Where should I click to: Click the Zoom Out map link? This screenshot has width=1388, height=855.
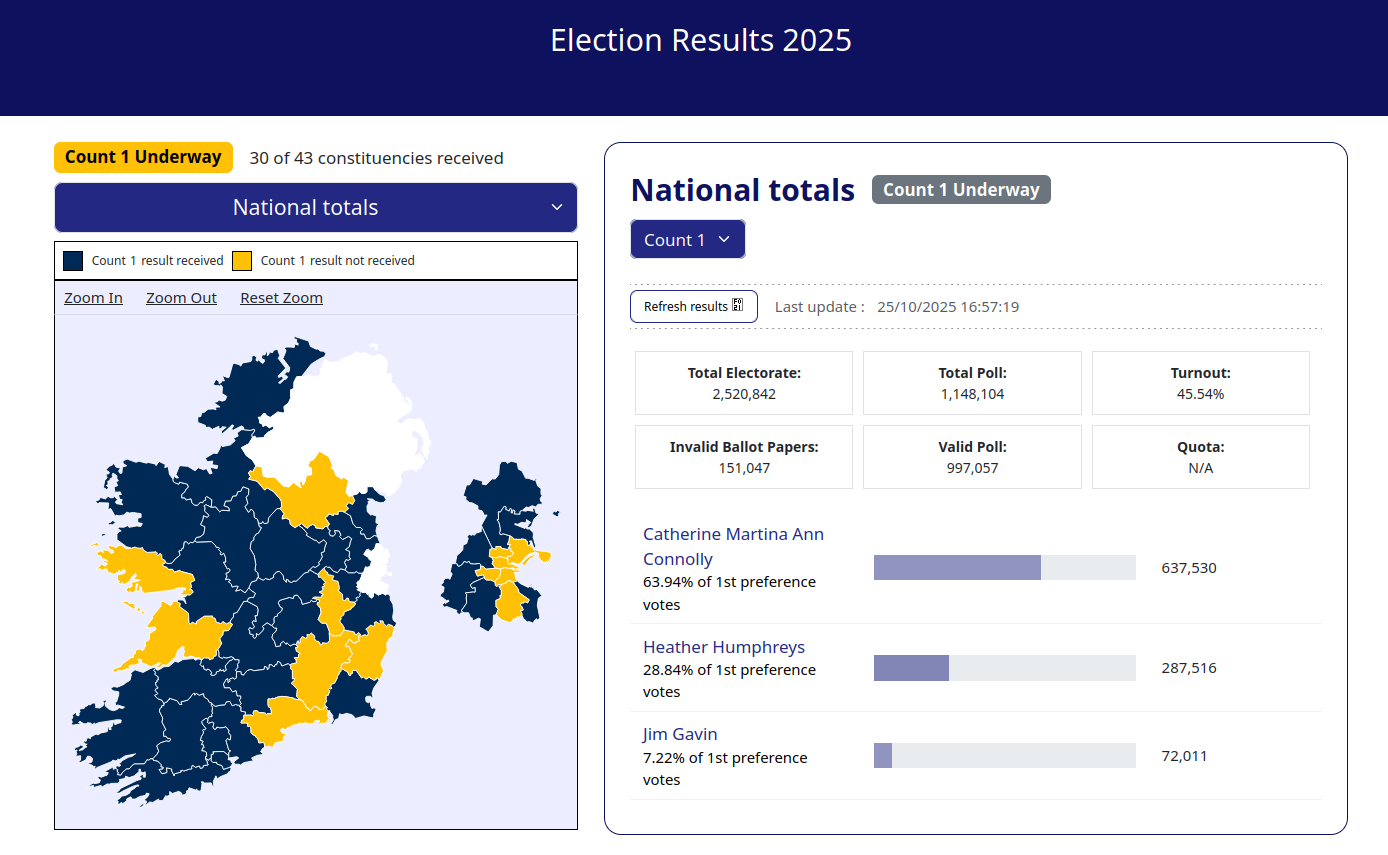pyautogui.click(x=181, y=298)
